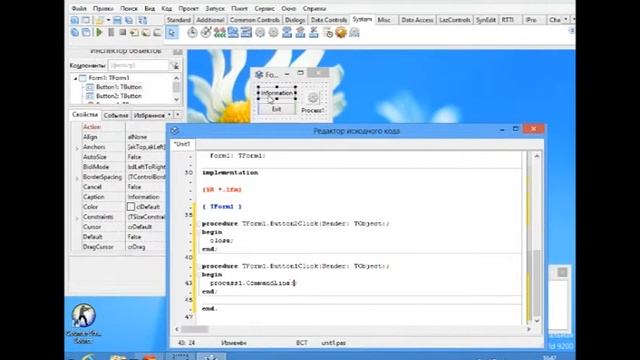
Task: Expand the Constraints property
Action: point(77,218)
